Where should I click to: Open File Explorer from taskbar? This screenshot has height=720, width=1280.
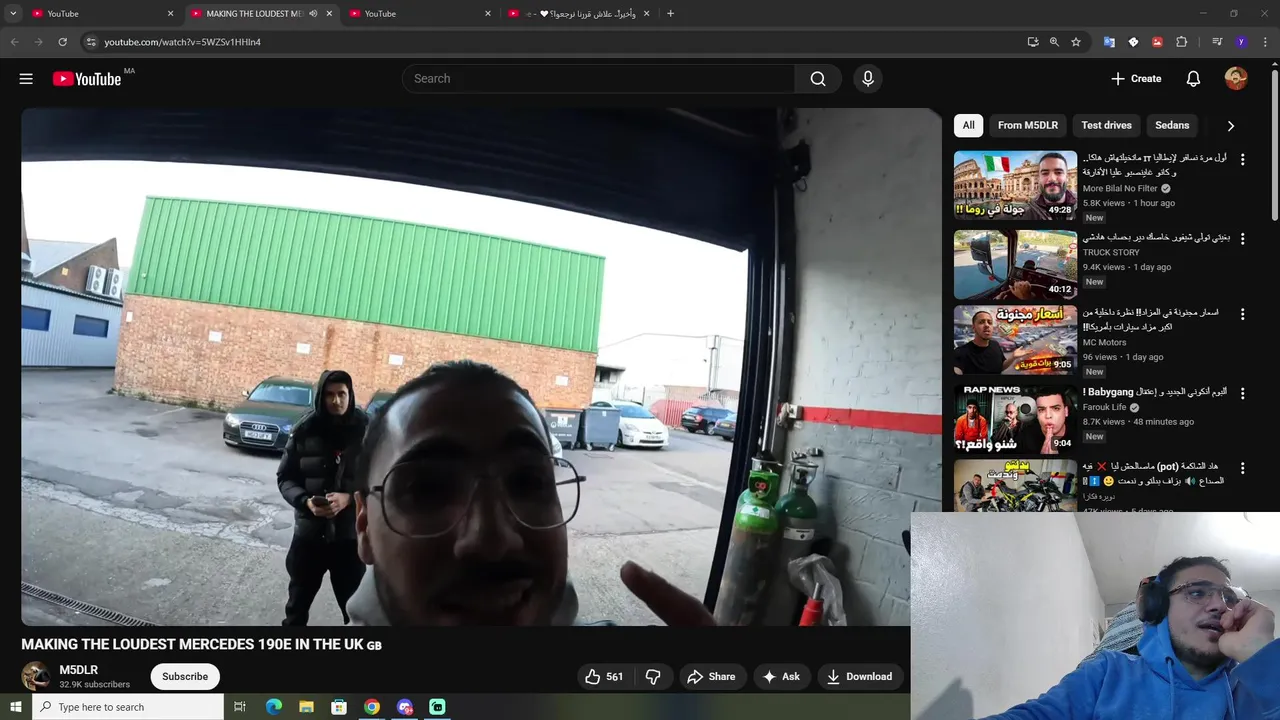[x=306, y=707]
